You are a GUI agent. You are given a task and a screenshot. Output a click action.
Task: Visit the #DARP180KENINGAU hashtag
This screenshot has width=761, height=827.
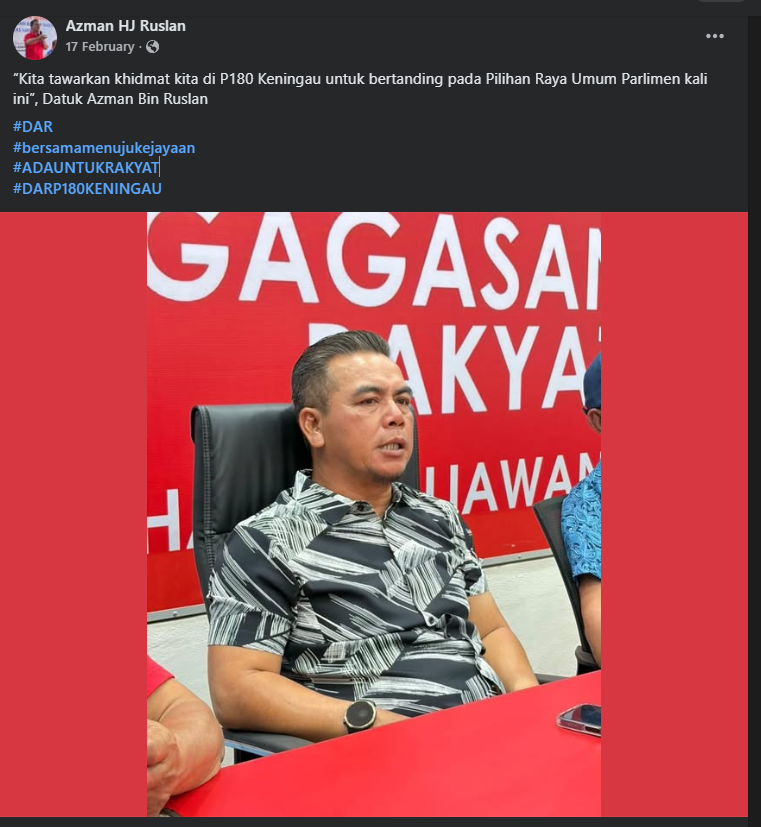pos(87,189)
